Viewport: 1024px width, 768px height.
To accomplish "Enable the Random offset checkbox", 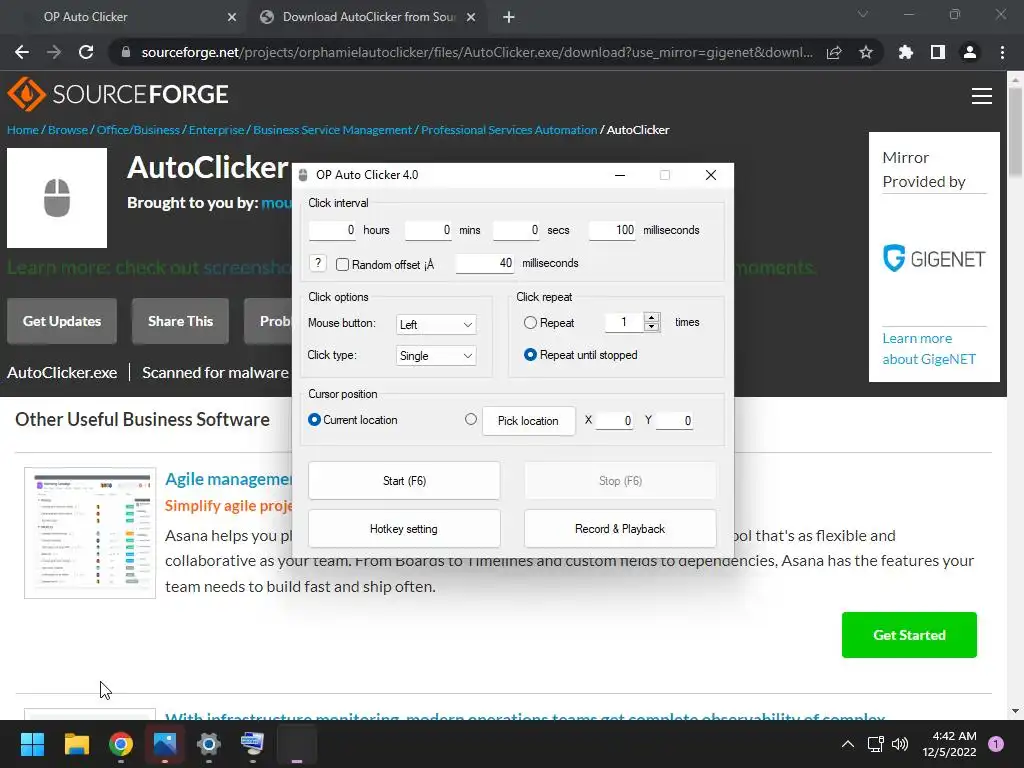I will click(342, 264).
